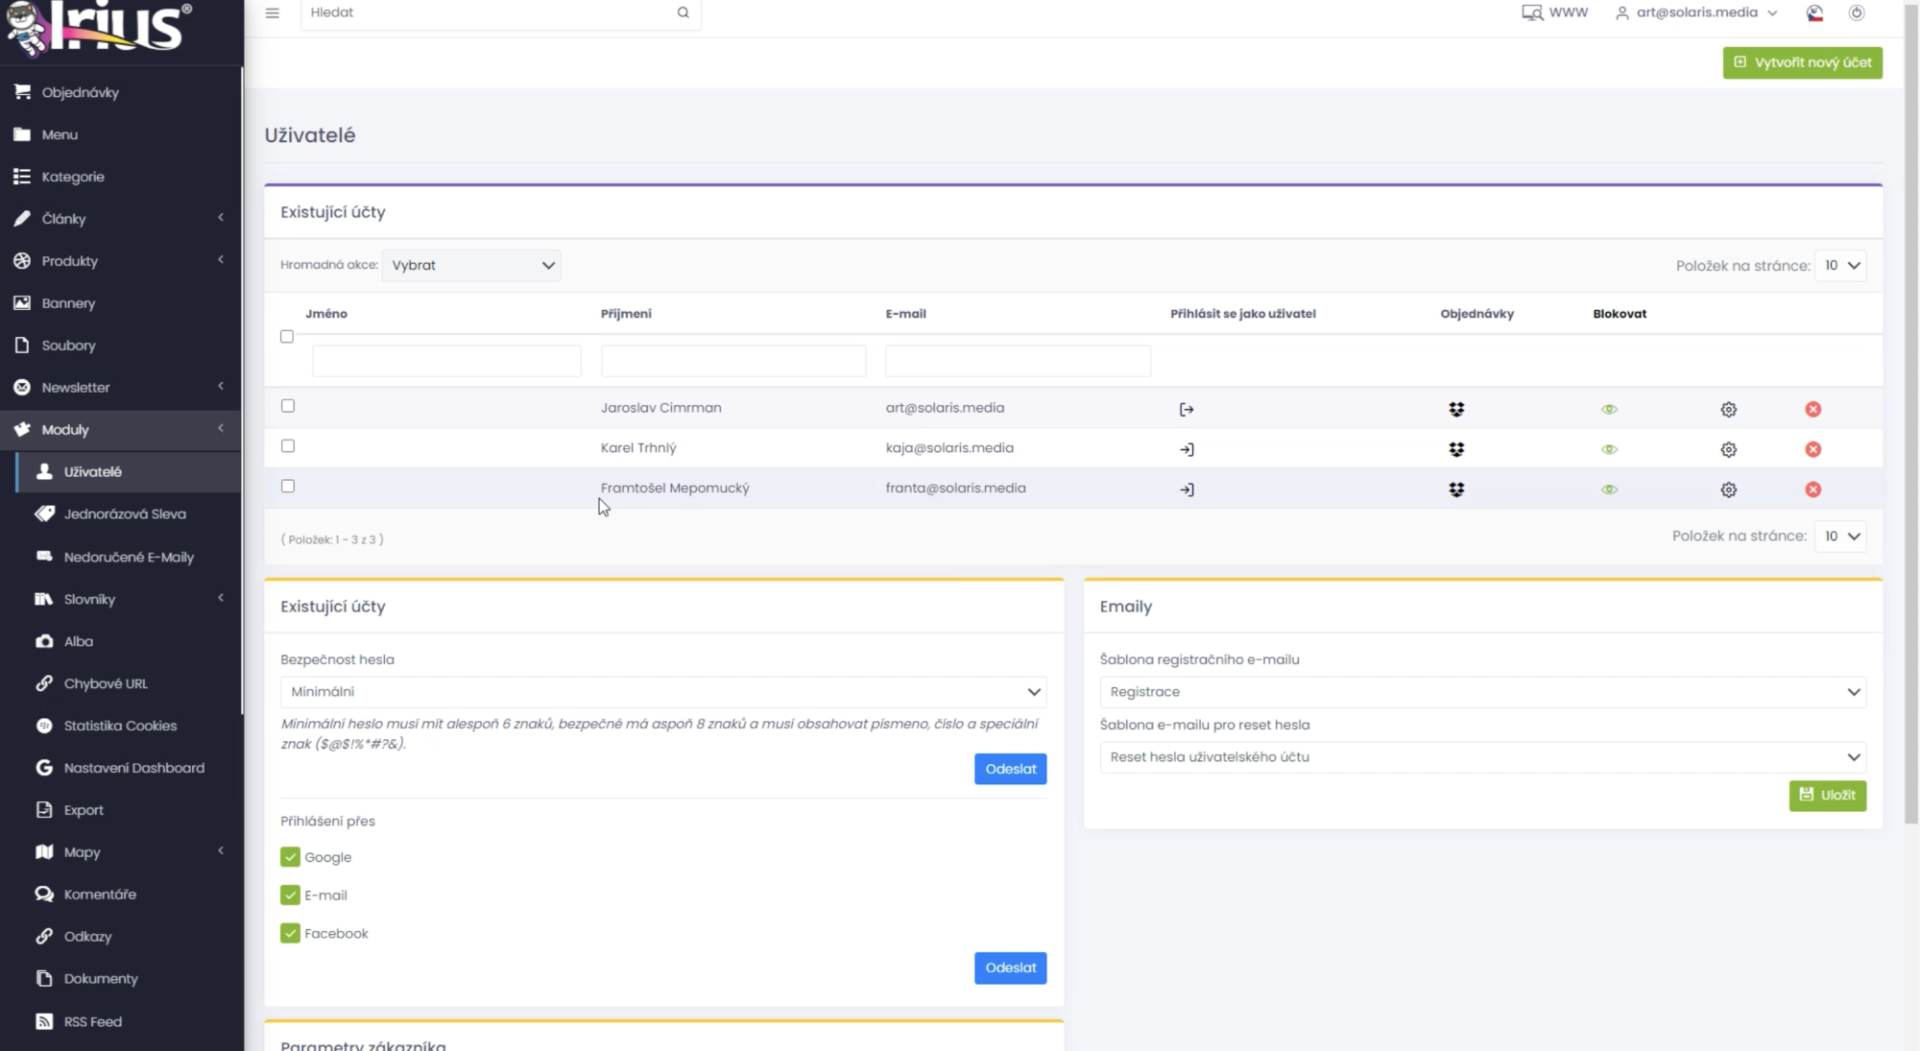Click the power icon in top bar
This screenshot has width=1920, height=1051.
[x=1856, y=13]
